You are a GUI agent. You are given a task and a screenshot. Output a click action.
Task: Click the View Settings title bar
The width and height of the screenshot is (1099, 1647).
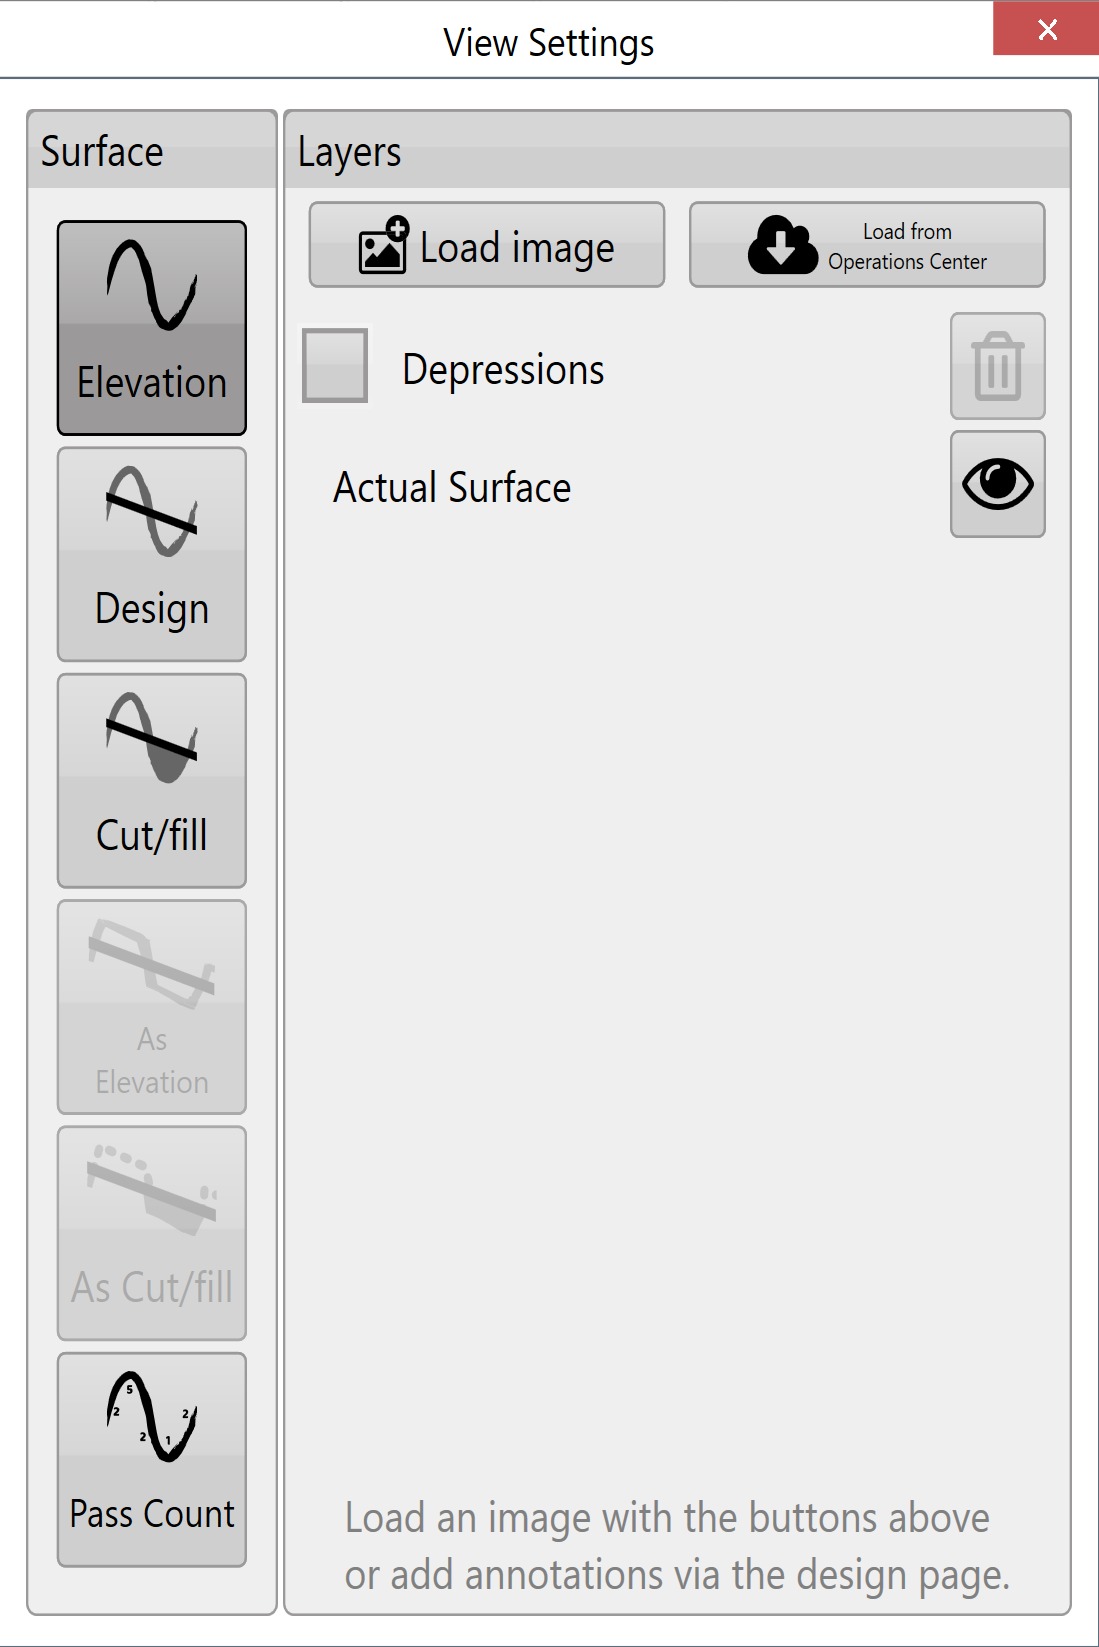pyautogui.click(x=549, y=42)
